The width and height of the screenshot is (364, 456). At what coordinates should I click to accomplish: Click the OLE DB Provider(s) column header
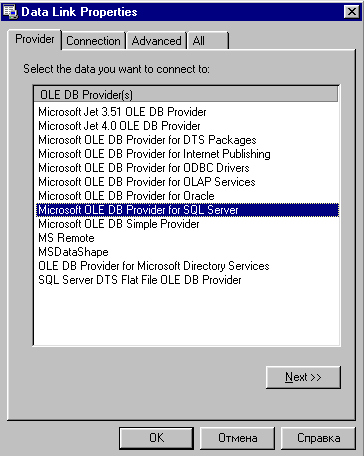[186, 95]
